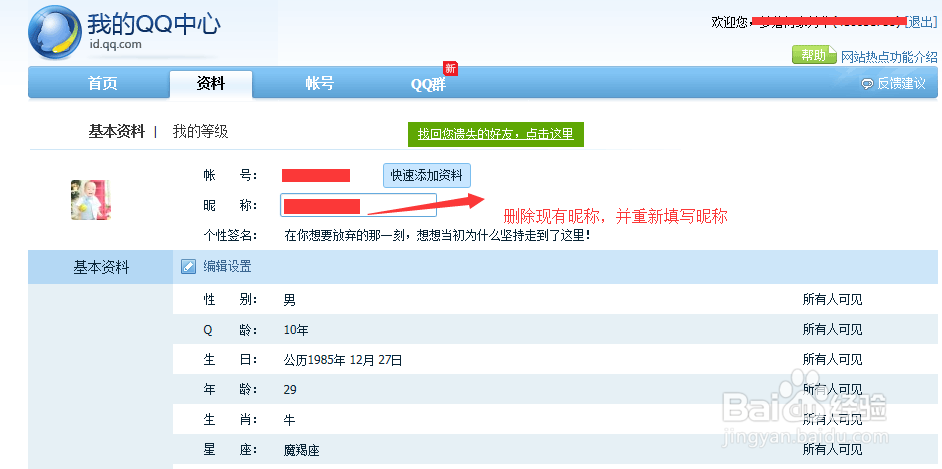Click the 我的QQ中心 title text

tap(154, 24)
